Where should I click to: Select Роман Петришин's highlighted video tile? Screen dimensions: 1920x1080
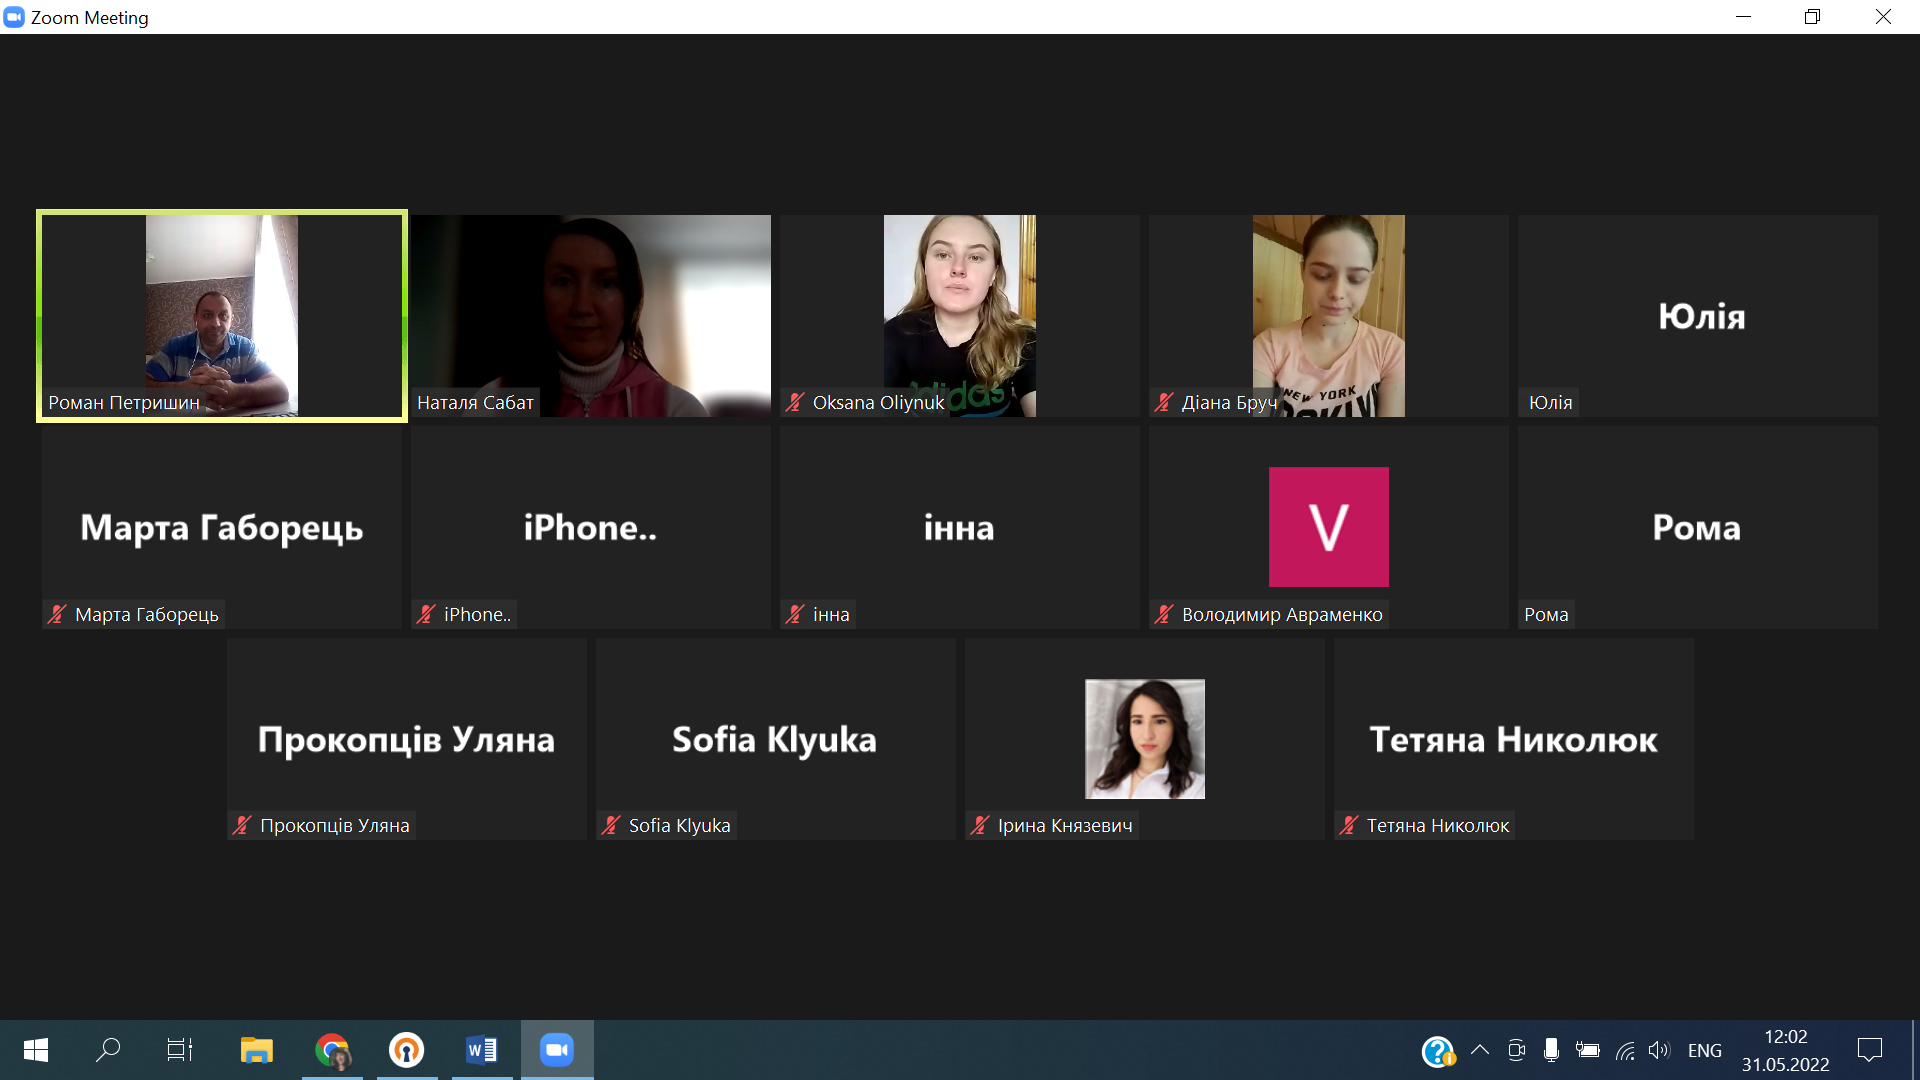(221, 315)
